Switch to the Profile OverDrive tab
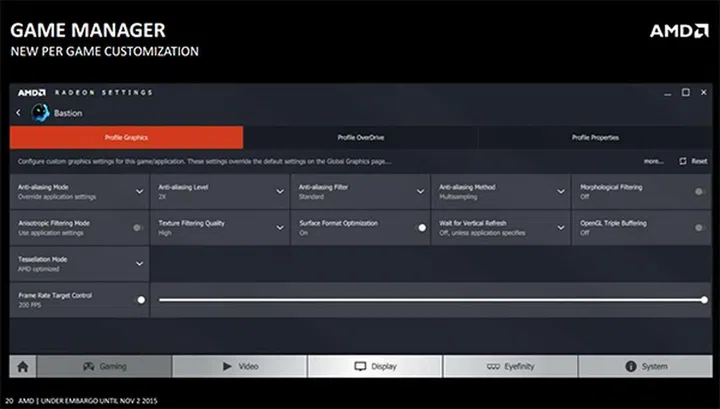 coord(360,138)
